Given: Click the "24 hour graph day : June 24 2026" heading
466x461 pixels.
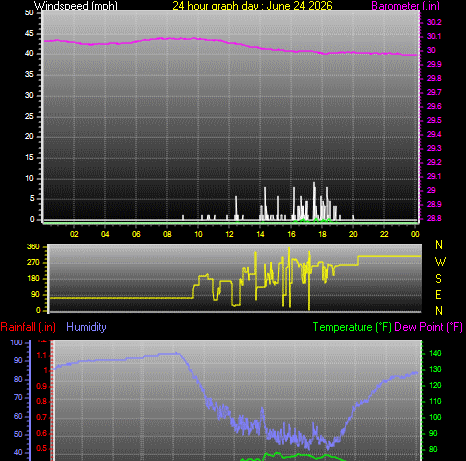Looking at the screenshot, I should [252, 6].
